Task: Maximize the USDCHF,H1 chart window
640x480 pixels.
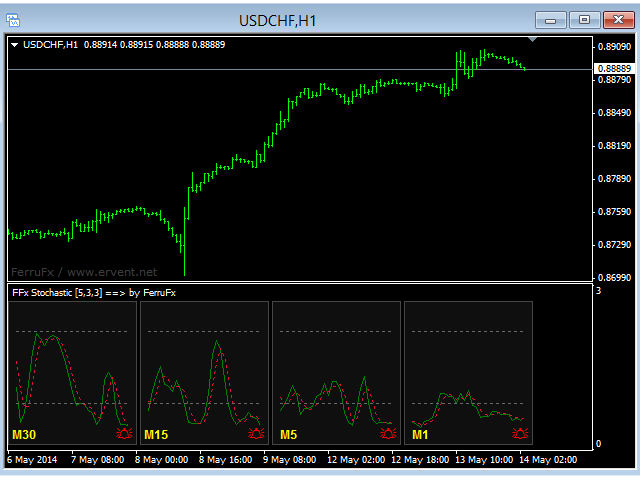Action: [x=584, y=20]
